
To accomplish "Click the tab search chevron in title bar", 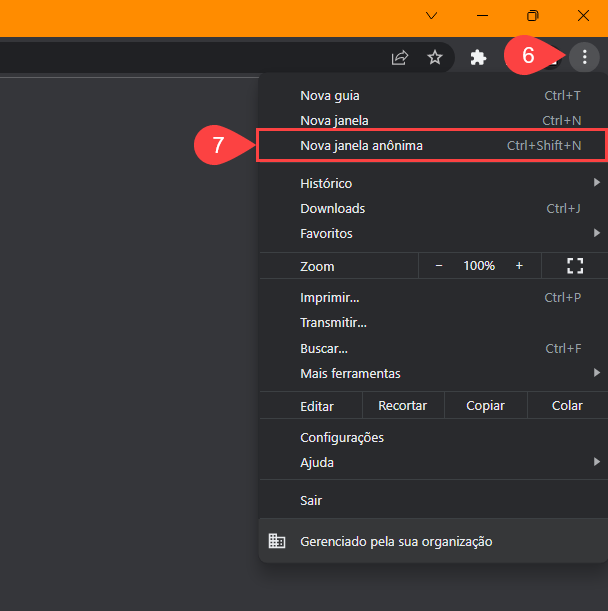I will point(431,16).
